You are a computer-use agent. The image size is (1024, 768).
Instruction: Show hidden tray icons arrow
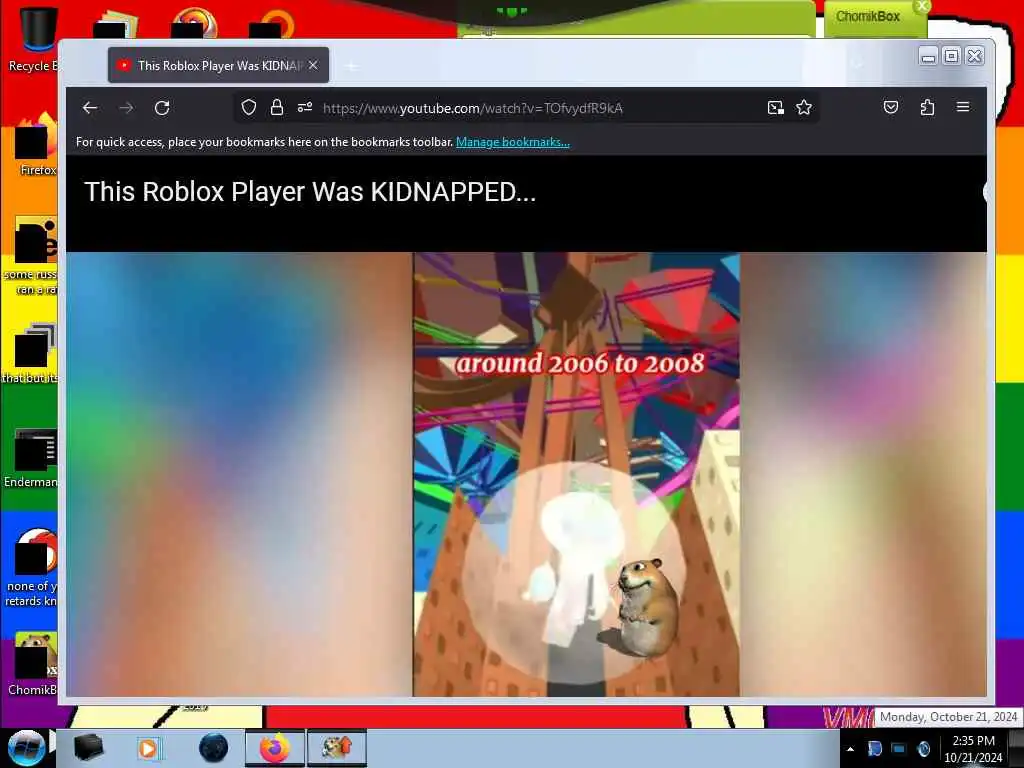click(850, 749)
